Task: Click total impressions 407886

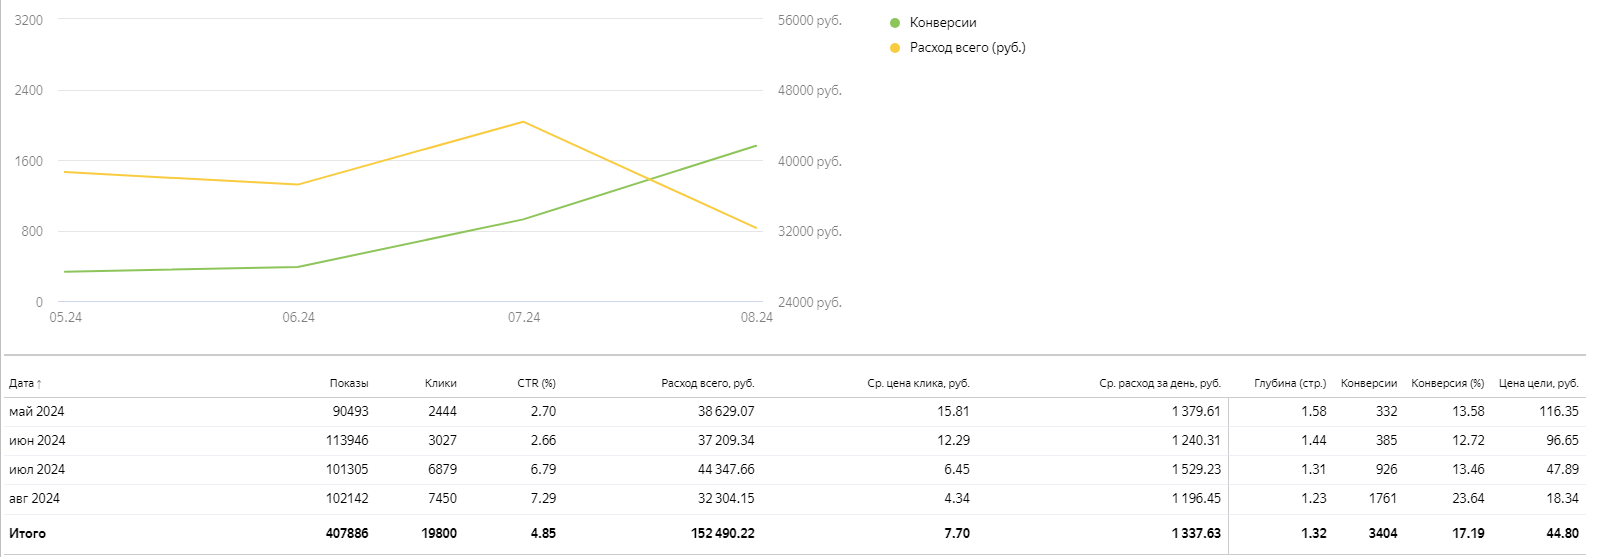Action: point(347,533)
